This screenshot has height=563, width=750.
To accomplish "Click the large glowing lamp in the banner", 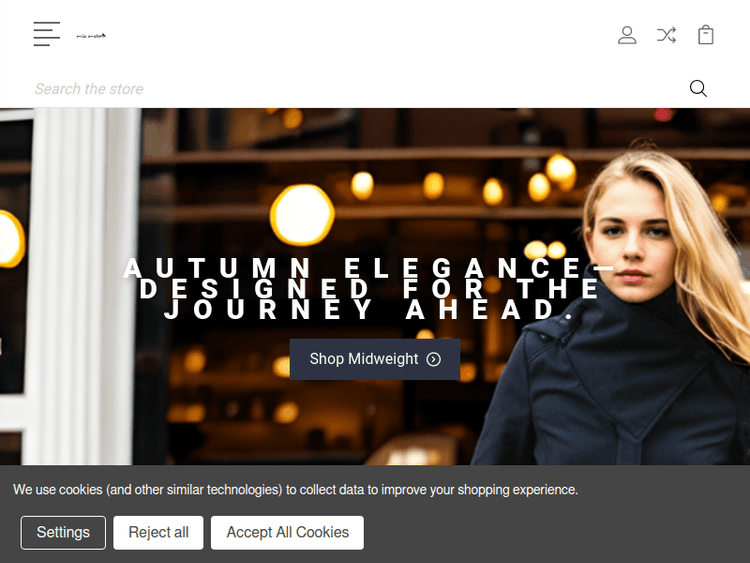I will click(303, 214).
